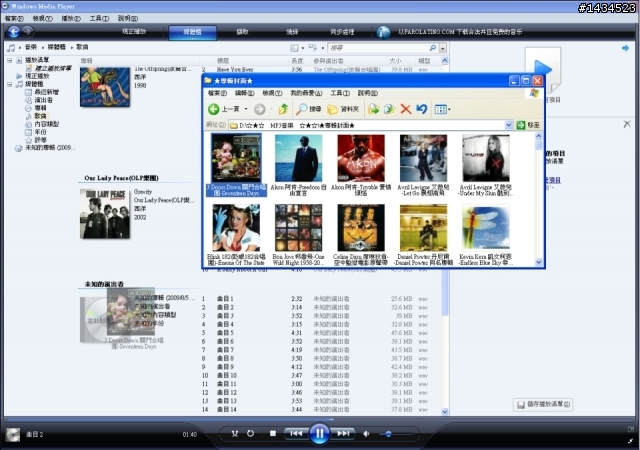The height and width of the screenshot is (450, 640).
Task: Open the 同步處理 (Sync) tab
Action: 342,32
